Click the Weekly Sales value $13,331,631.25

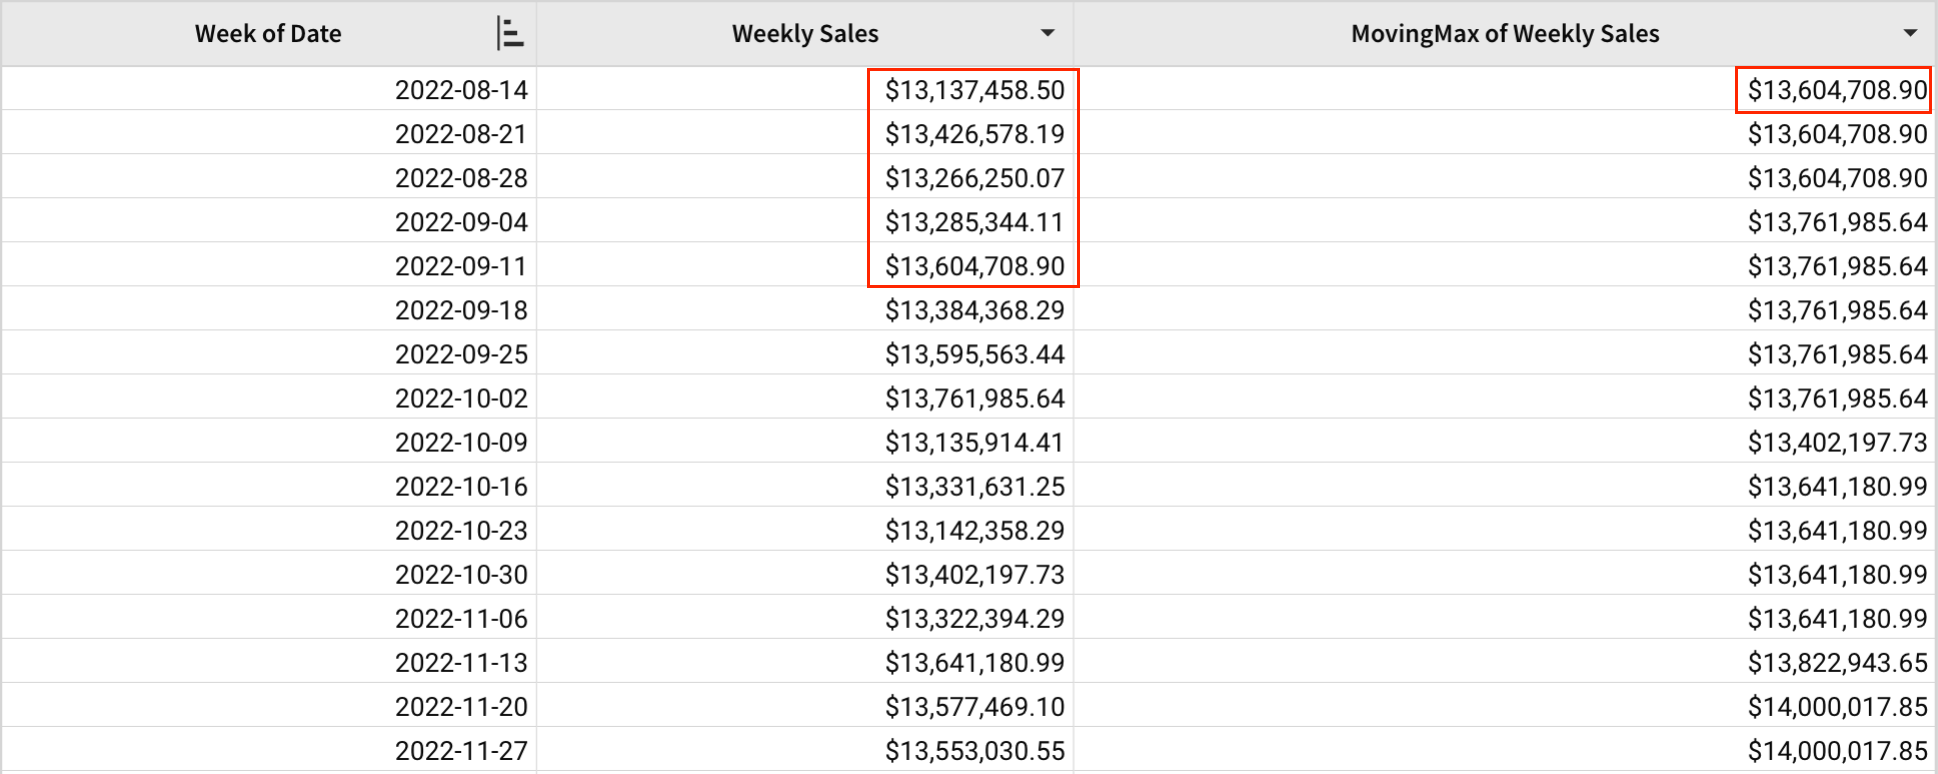point(974,486)
